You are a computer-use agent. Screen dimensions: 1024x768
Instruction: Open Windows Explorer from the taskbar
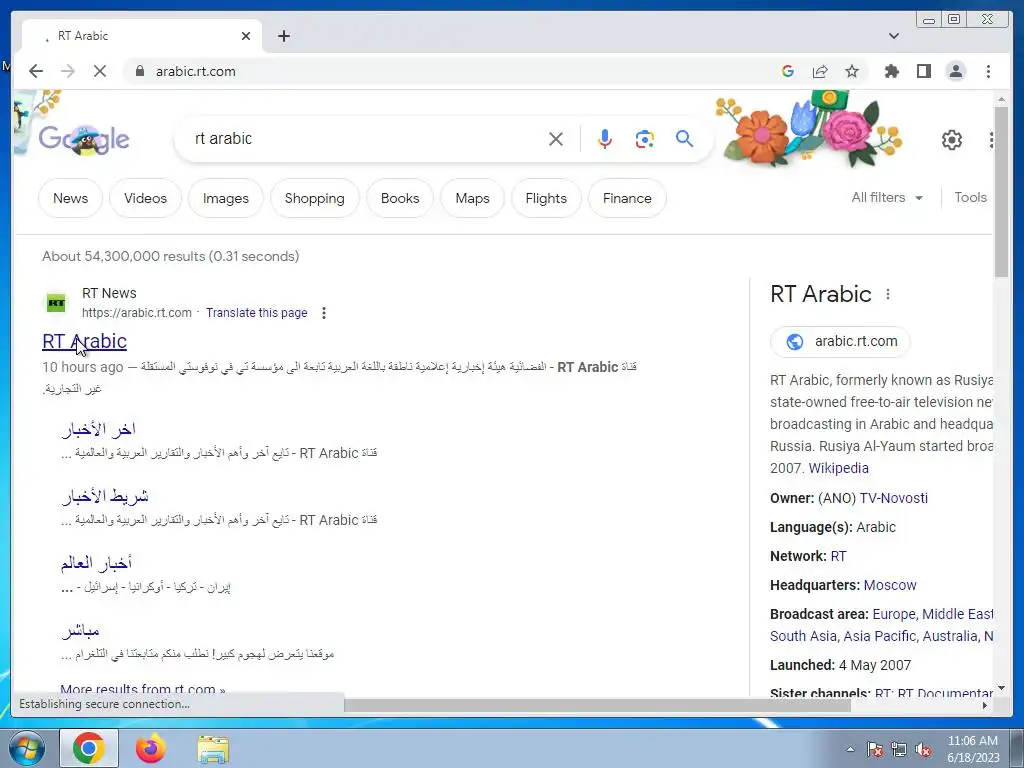click(x=213, y=749)
